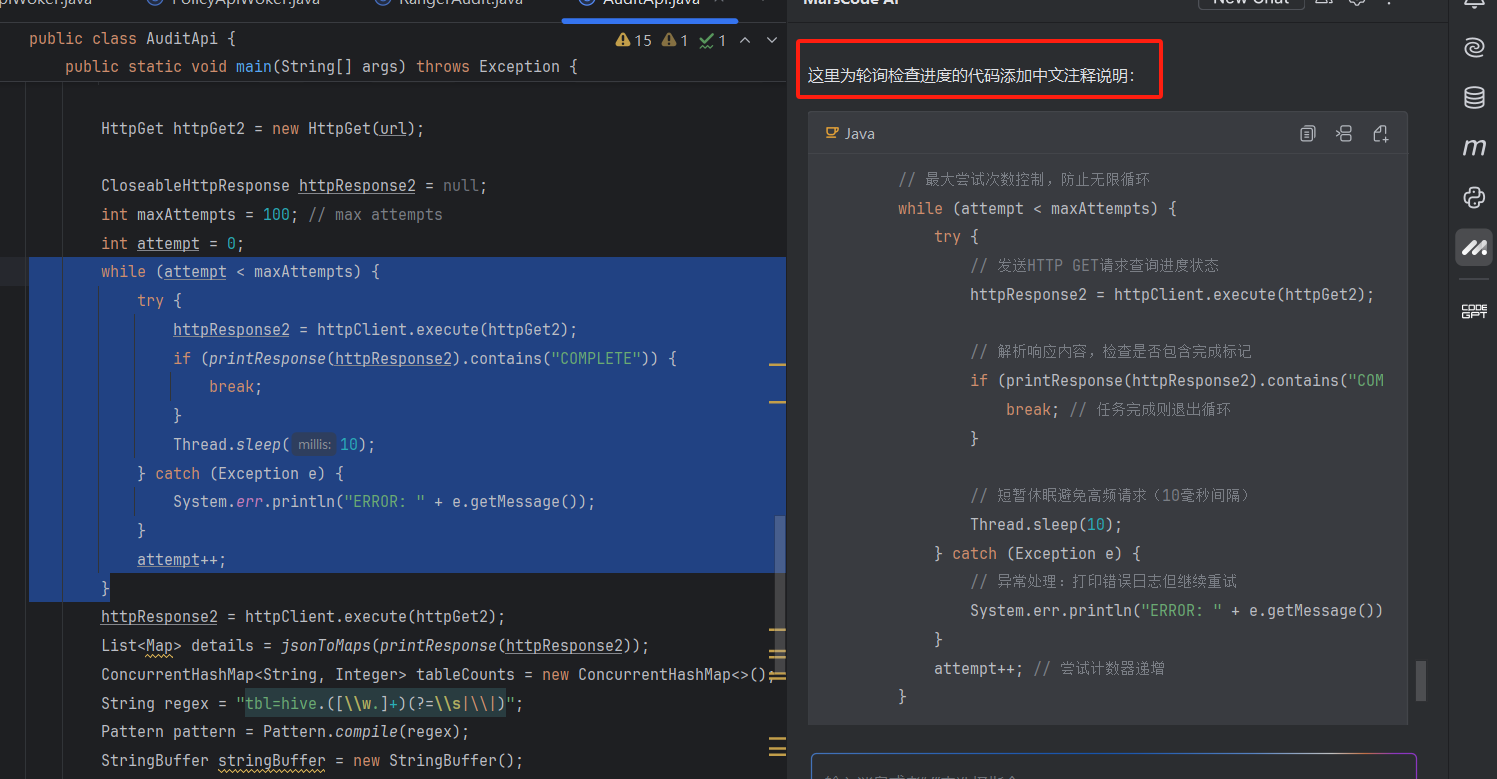Click the 'attempt++;' line in editor

tap(182, 560)
